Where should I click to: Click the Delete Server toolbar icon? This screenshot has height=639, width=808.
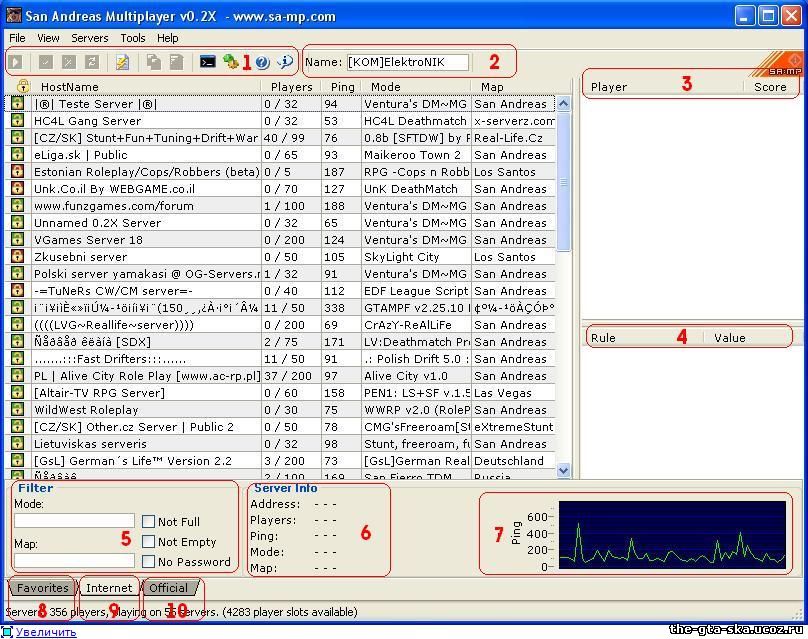(x=69, y=62)
